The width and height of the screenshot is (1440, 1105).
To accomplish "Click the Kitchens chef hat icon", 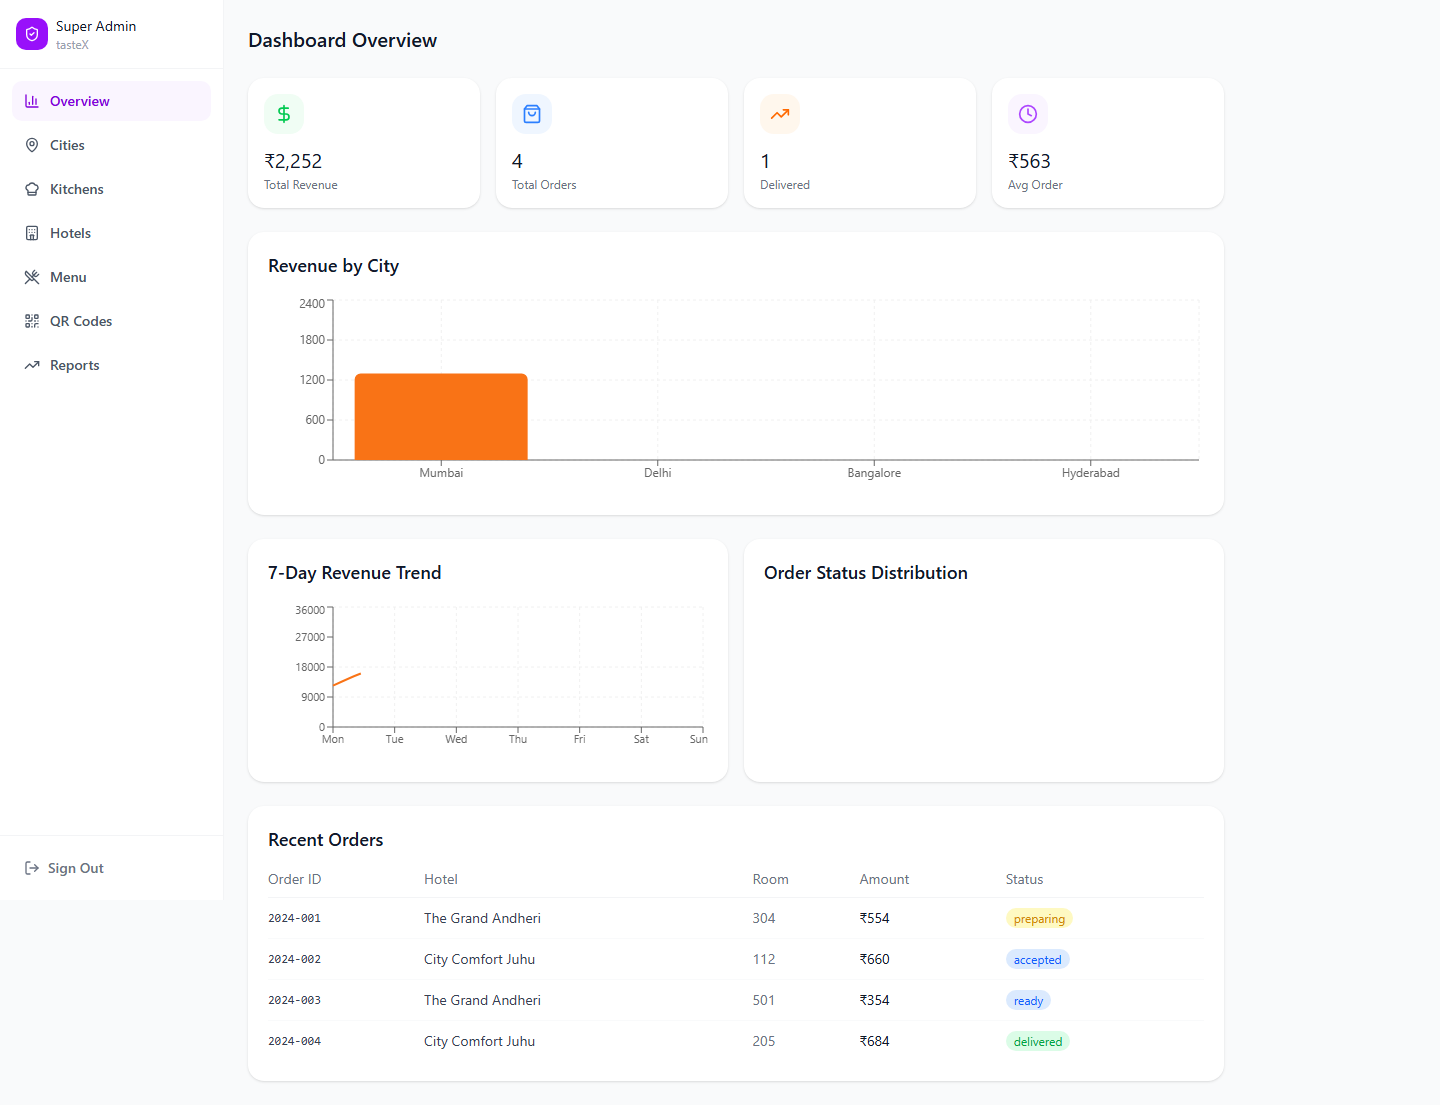I will pyautogui.click(x=32, y=189).
